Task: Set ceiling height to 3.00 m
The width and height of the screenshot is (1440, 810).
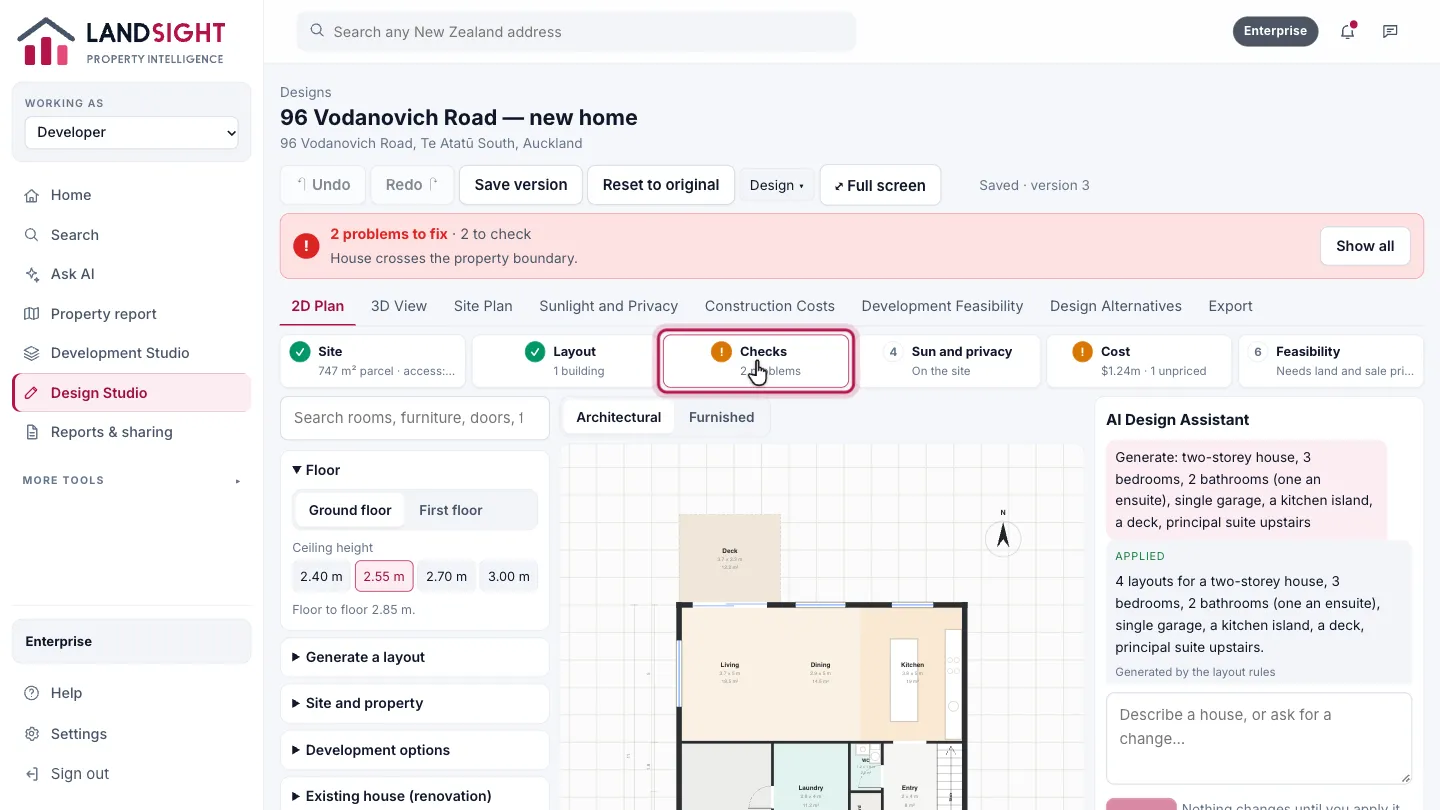Action: pos(508,576)
